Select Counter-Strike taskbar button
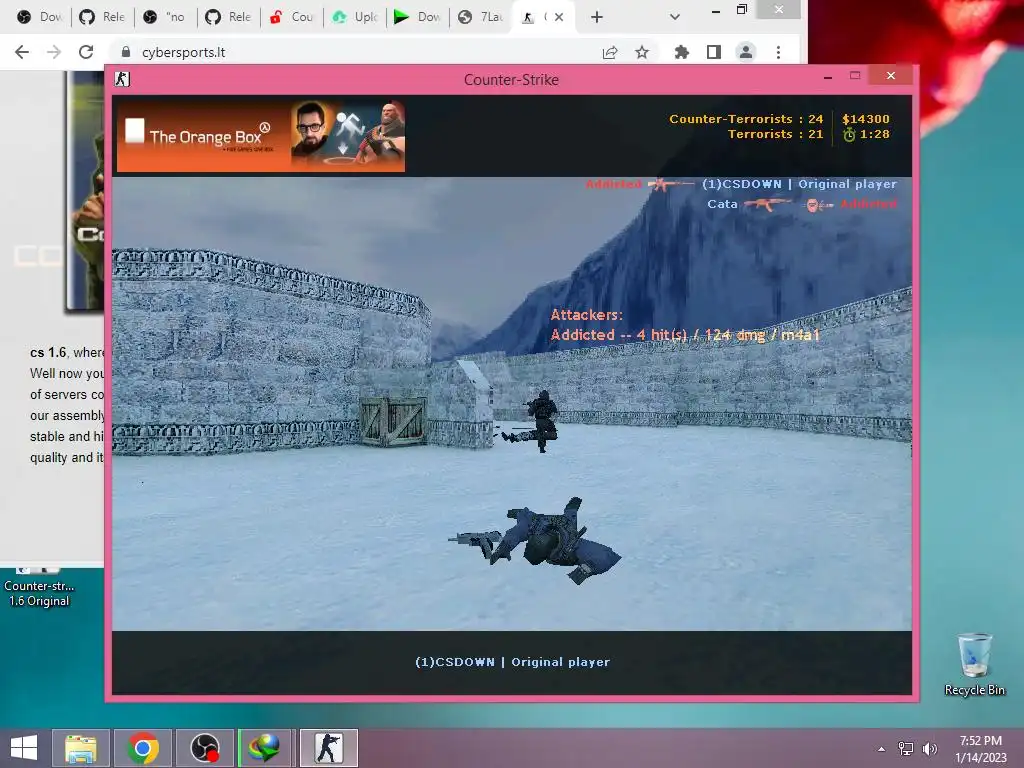This screenshot has width=1024, height=768. click(328, 748)
